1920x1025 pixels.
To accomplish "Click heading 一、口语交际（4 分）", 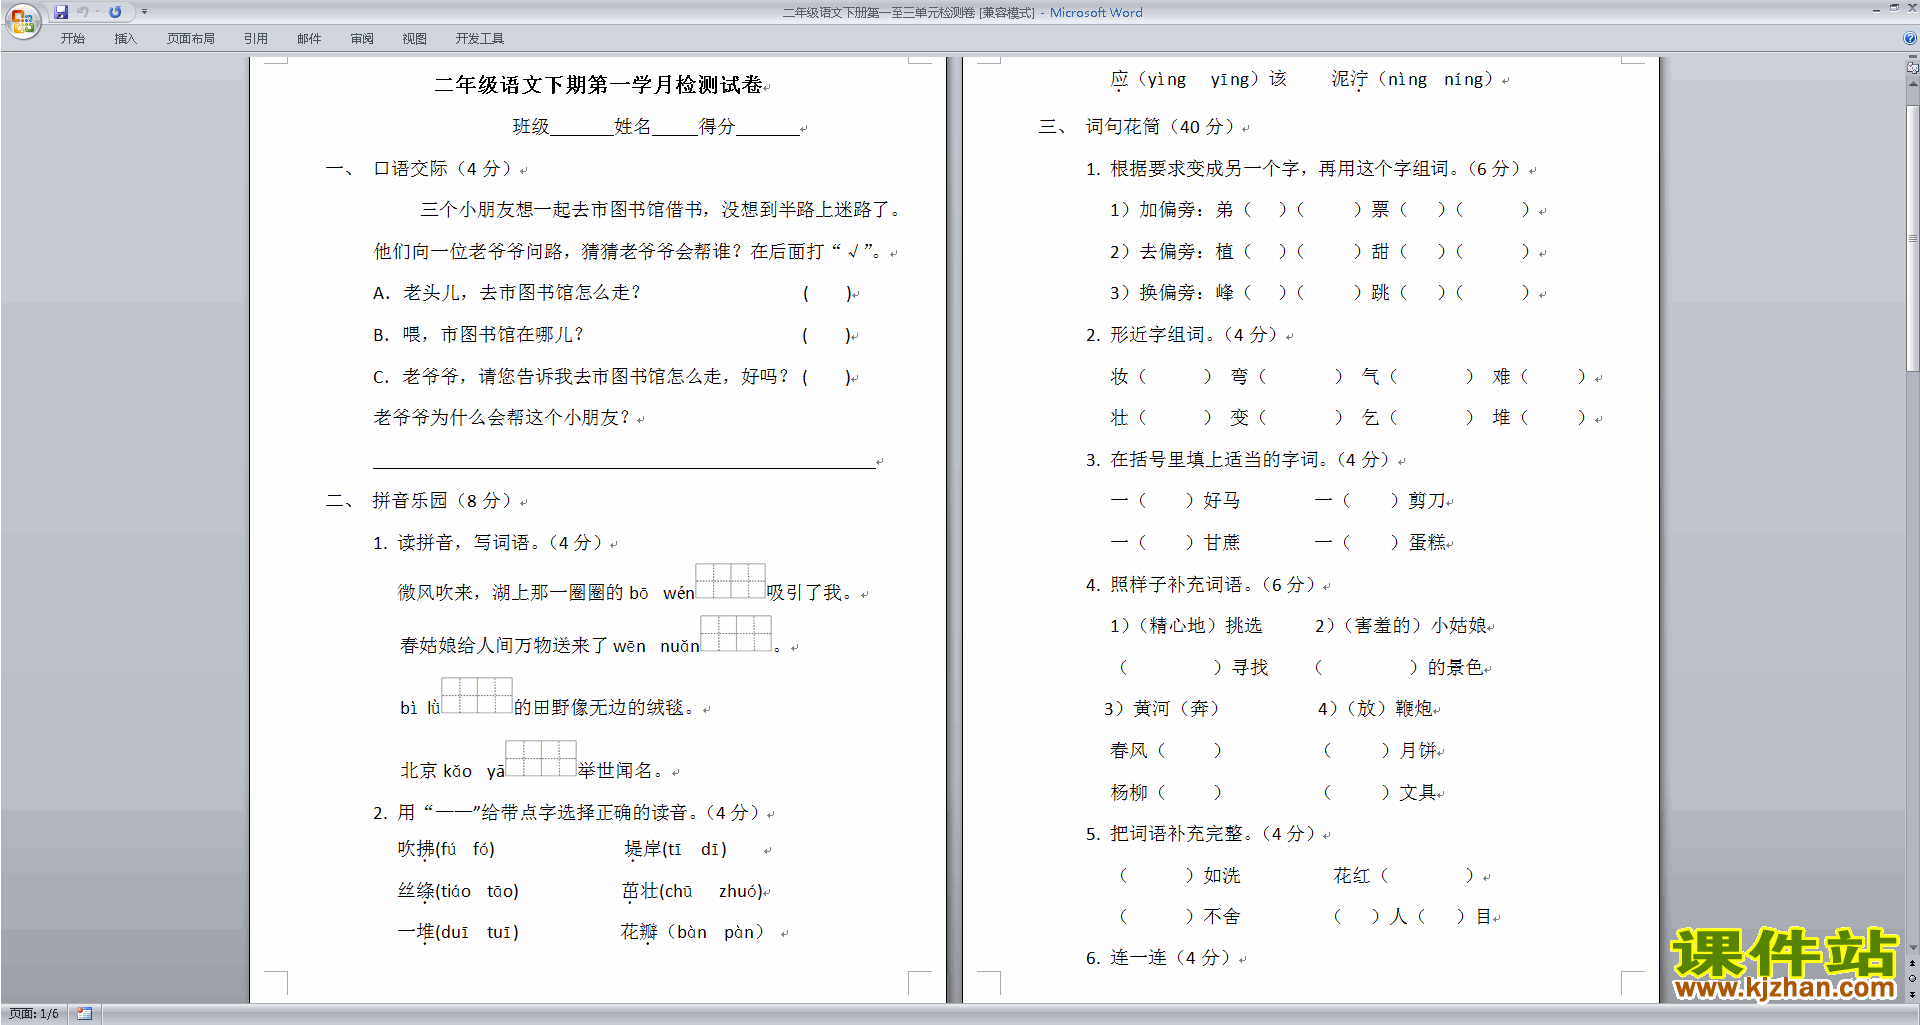I will pos(418,169).
